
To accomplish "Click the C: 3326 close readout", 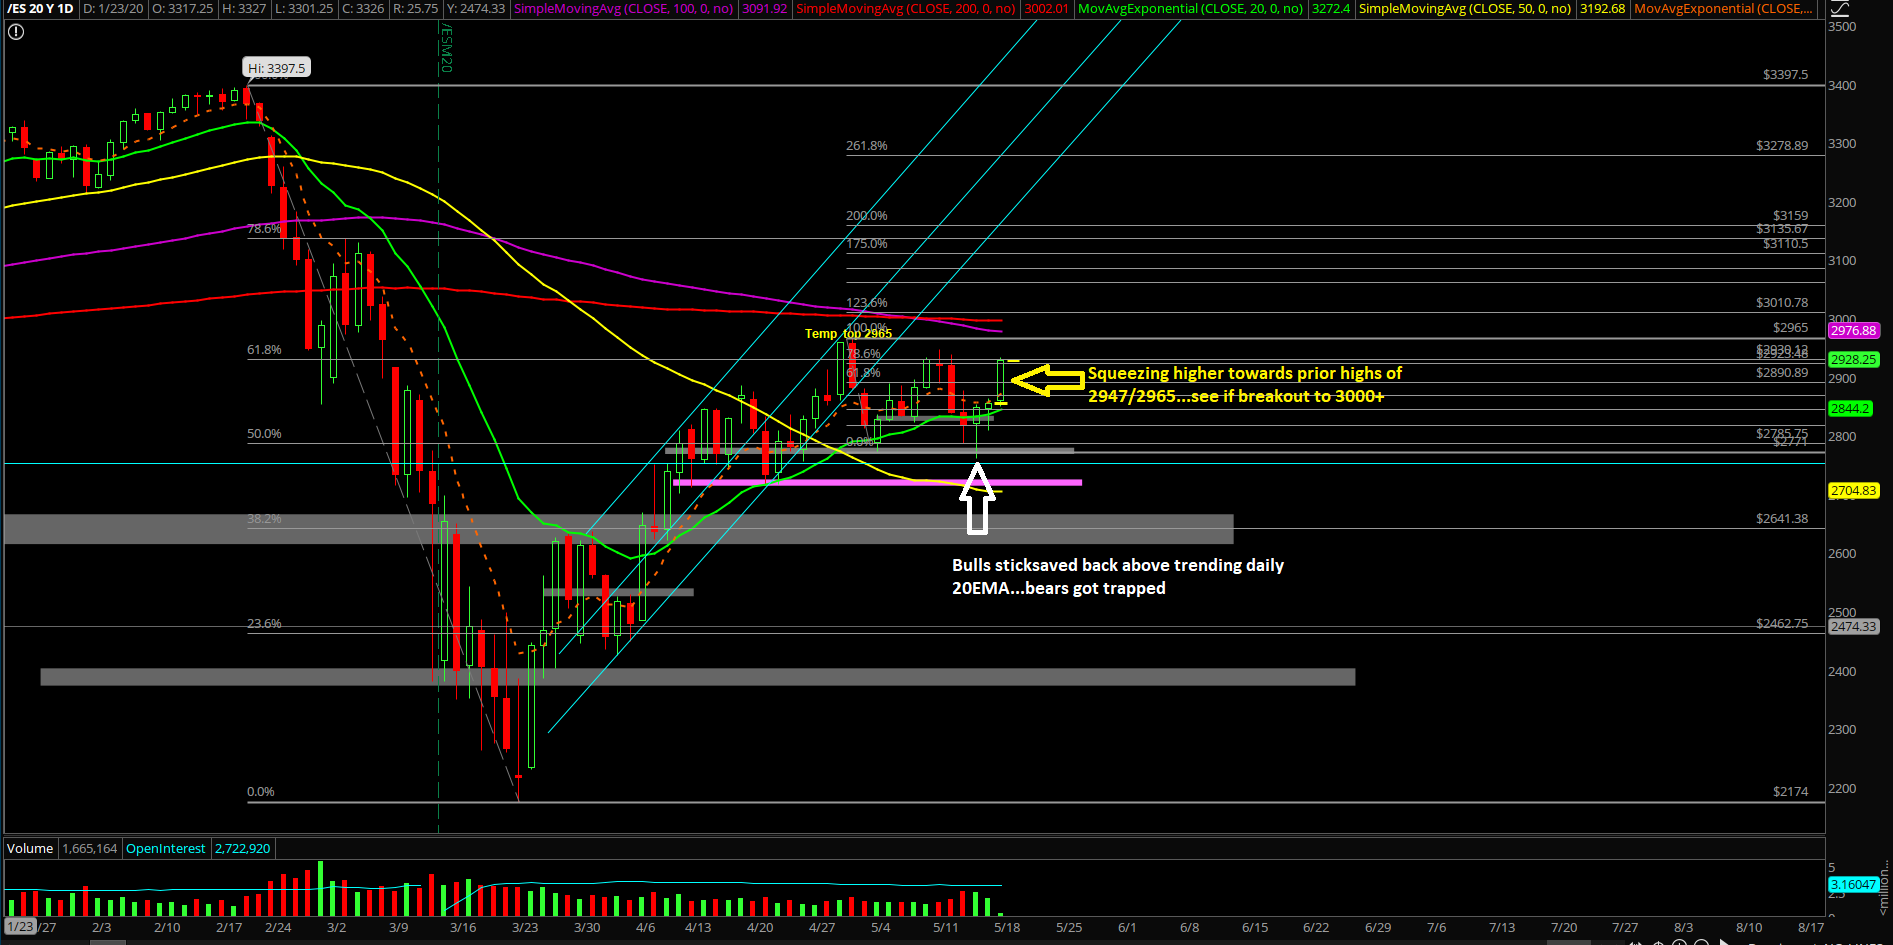I will 363,9.
